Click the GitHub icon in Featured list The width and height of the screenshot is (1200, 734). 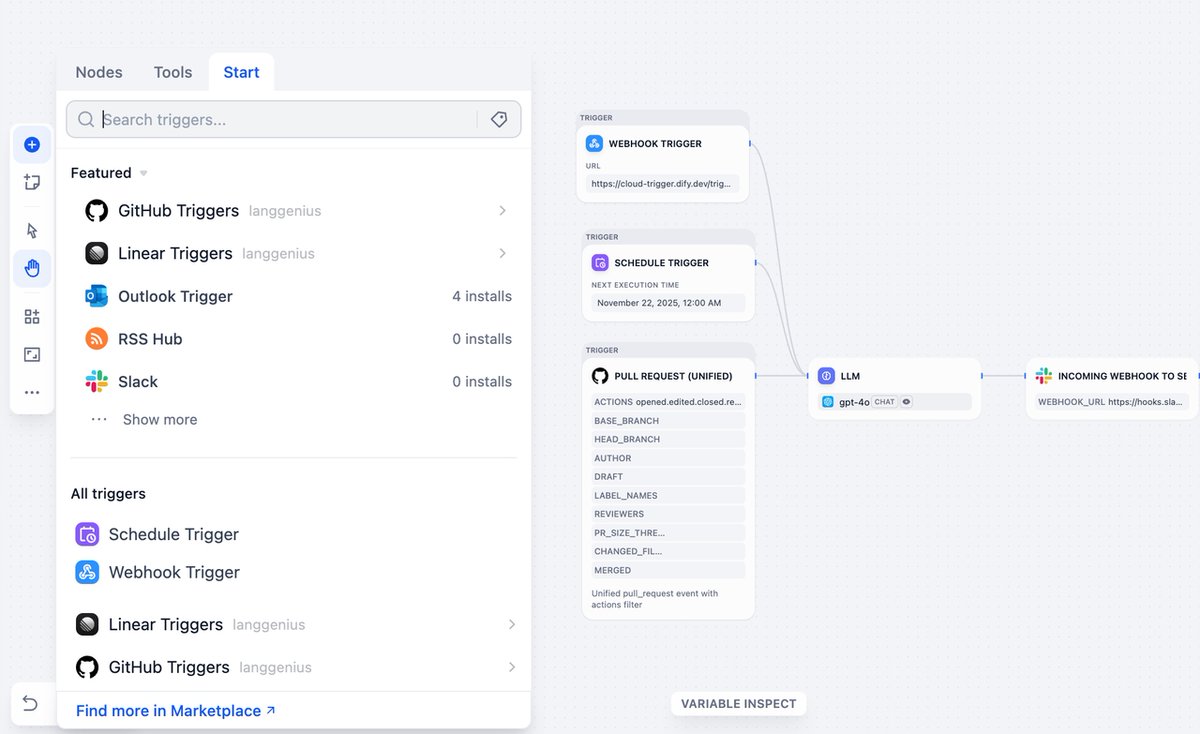point(97,211)
